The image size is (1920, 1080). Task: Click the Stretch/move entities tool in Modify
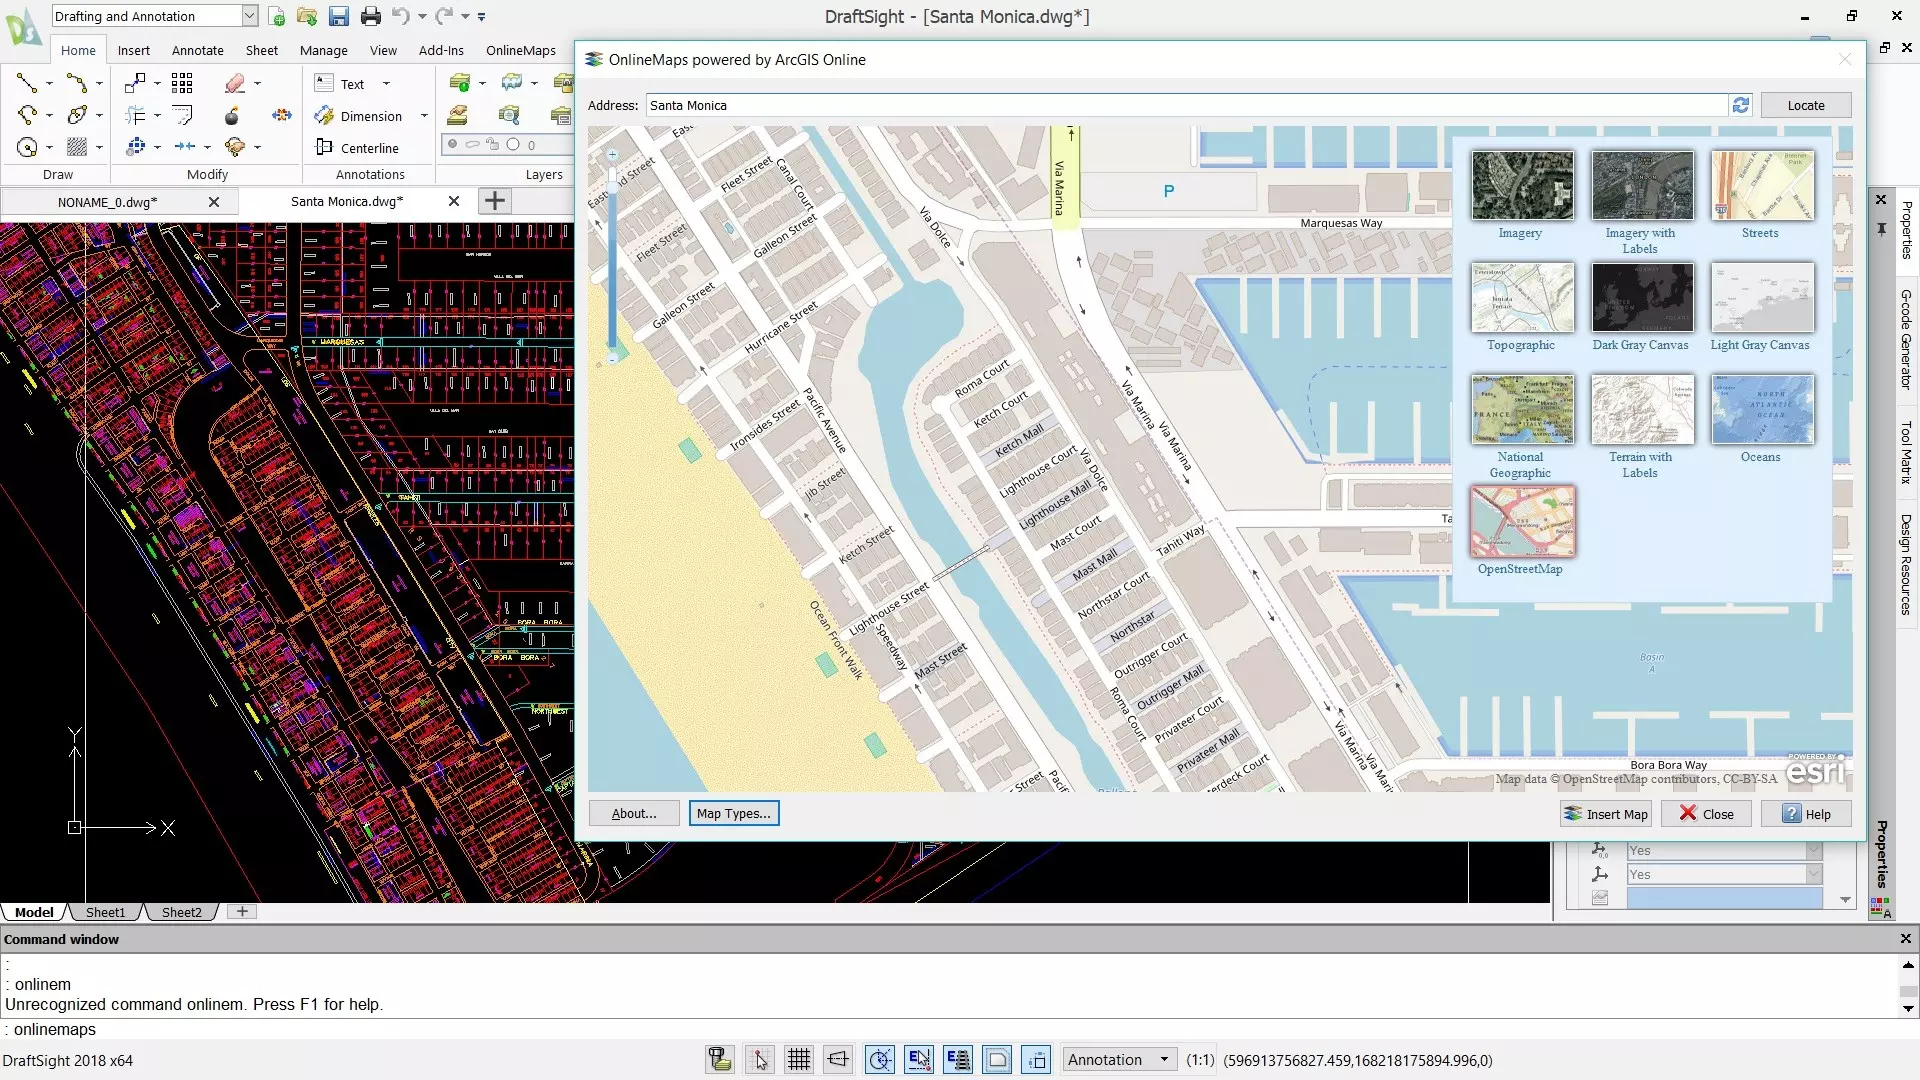click(x=135, y=83)
